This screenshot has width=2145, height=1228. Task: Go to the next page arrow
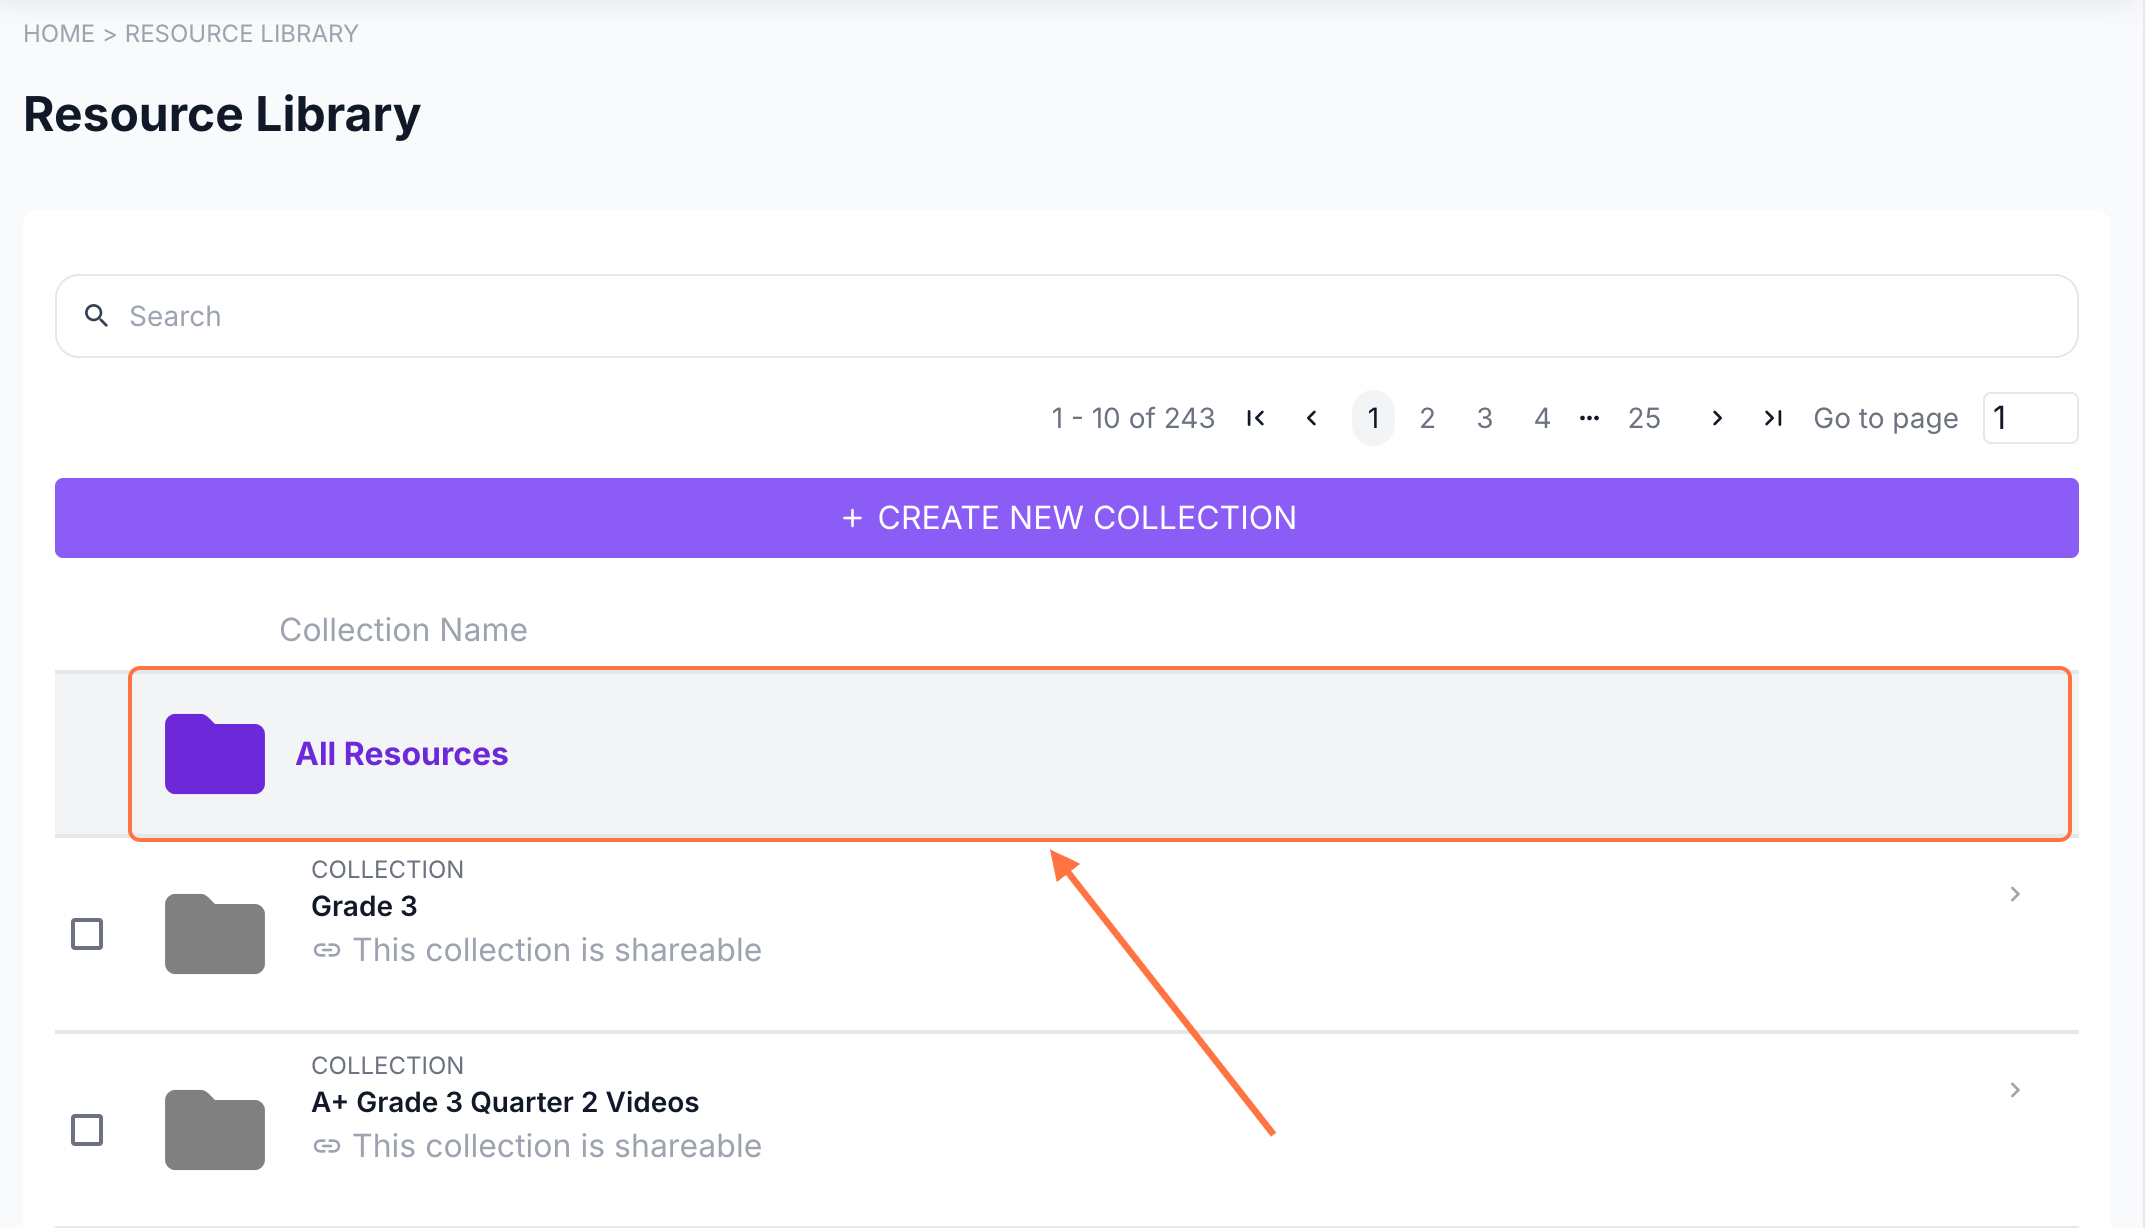click(1717, 418)
